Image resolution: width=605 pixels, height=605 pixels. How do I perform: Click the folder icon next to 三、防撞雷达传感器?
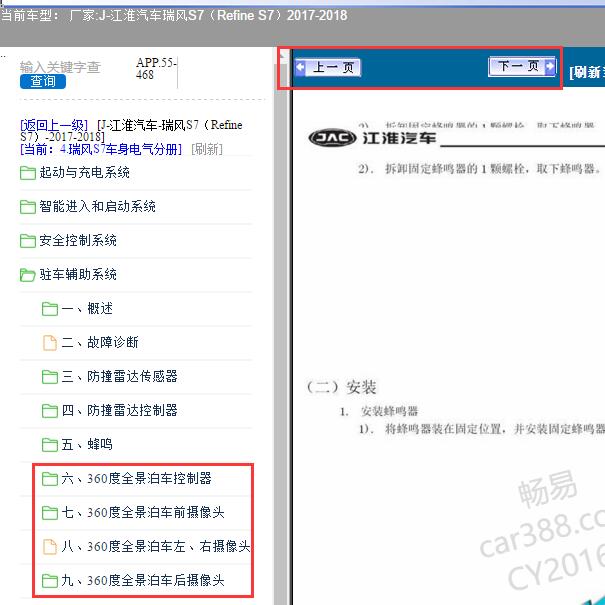coord(50,377)
